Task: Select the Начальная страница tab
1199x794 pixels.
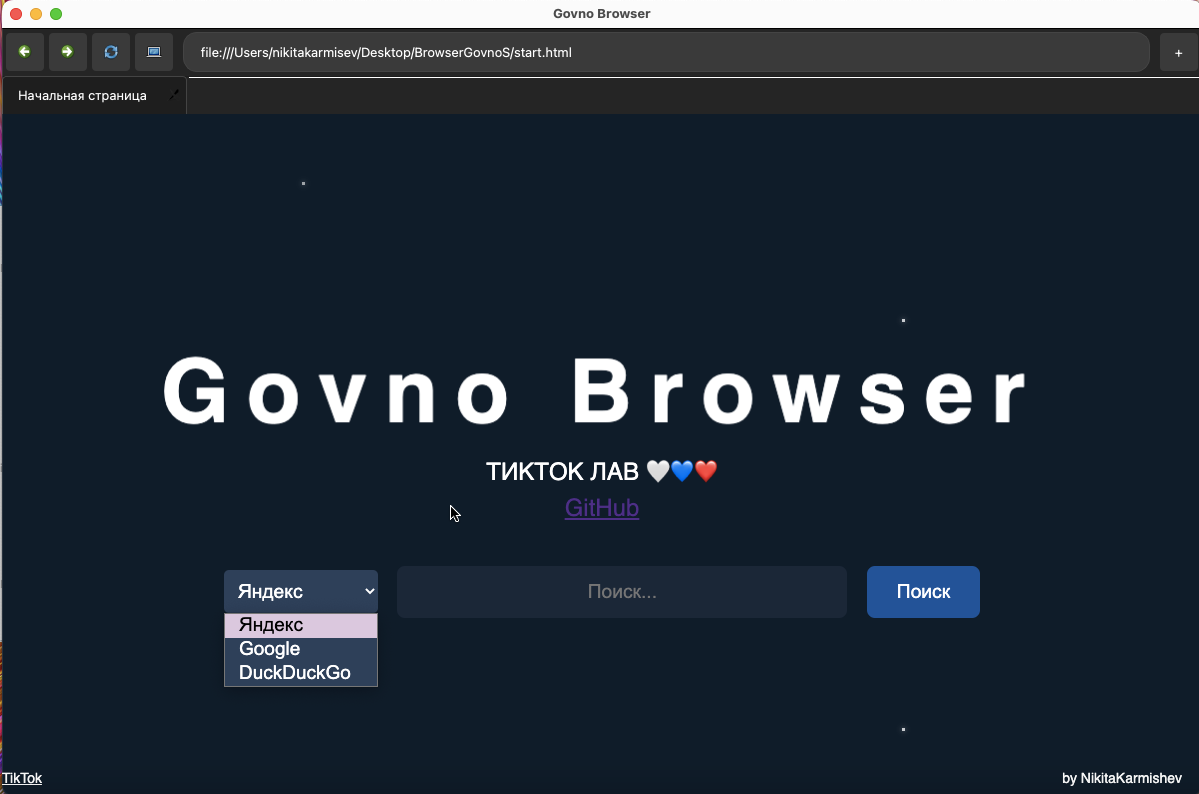Action: [x=83, y=96]
